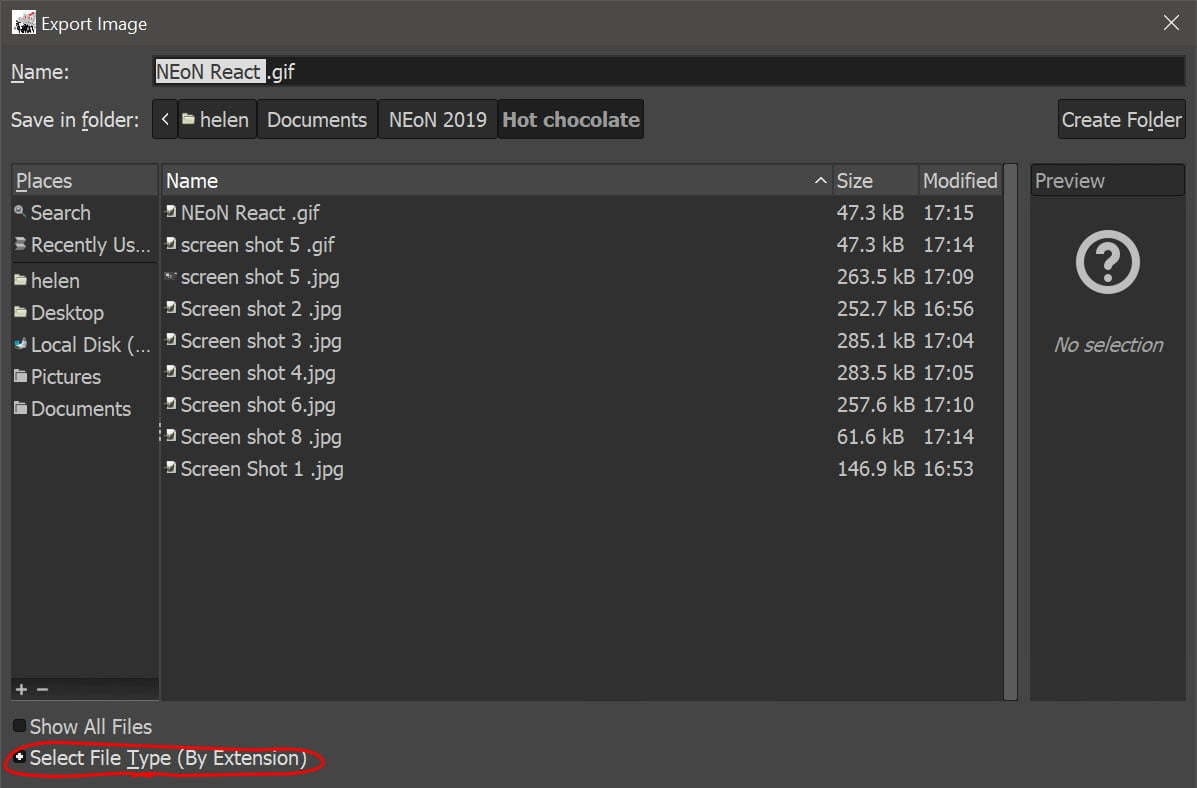Click the file list vertical scrollbar
Screen dimensions: 1197x788
point(1010,431)
